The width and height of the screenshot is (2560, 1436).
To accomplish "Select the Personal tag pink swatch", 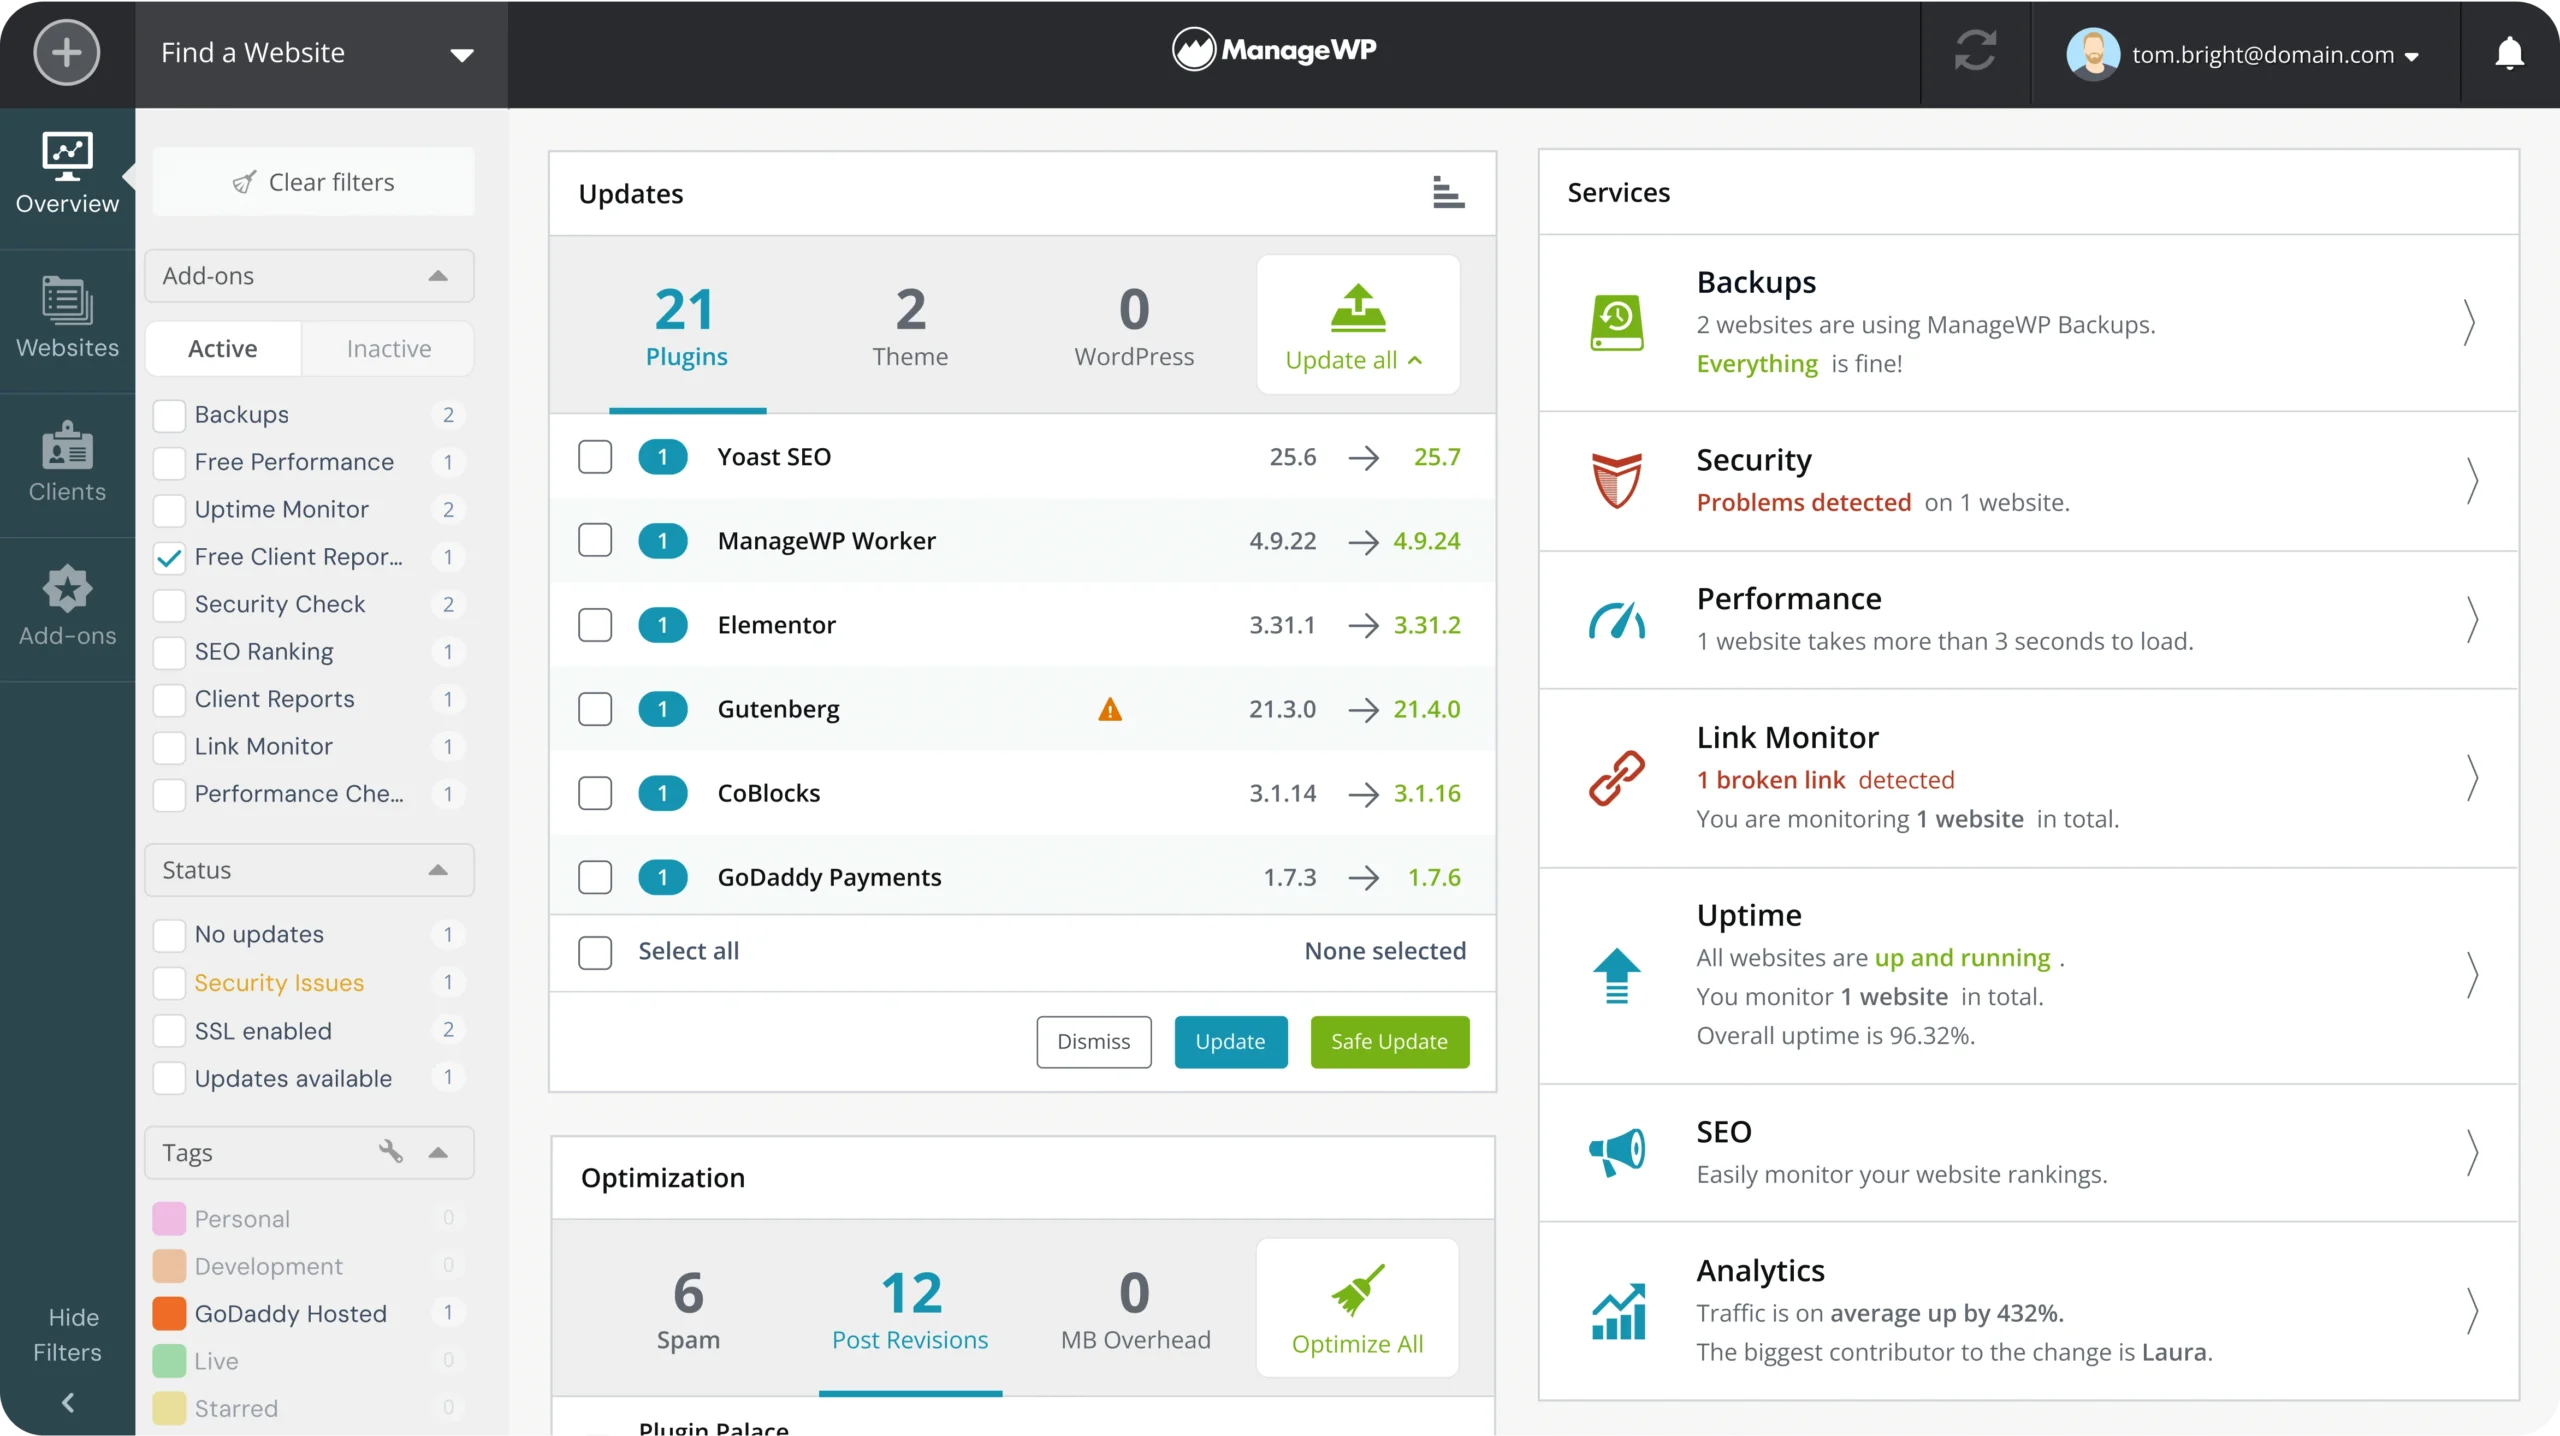I will click(x=169, y=1219).
